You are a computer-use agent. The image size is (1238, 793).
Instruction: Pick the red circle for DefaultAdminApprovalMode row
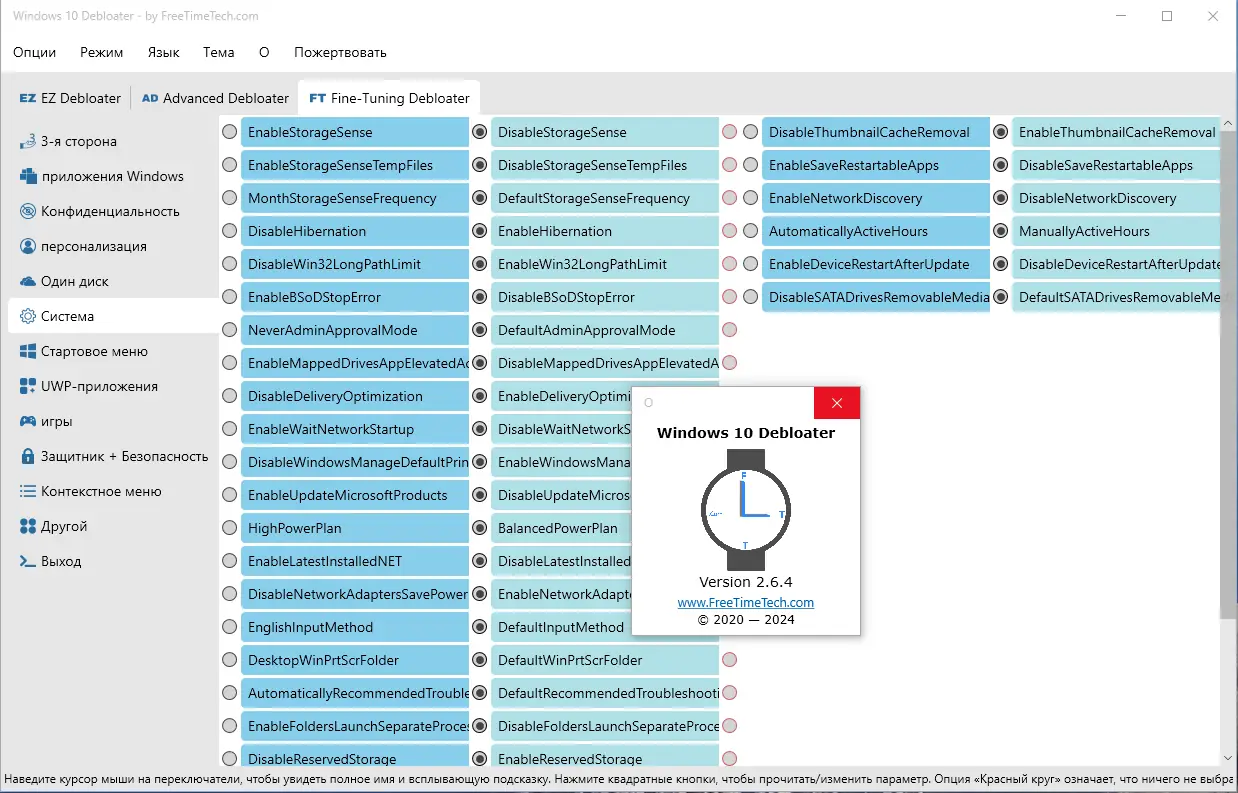[x=730, y=330]
